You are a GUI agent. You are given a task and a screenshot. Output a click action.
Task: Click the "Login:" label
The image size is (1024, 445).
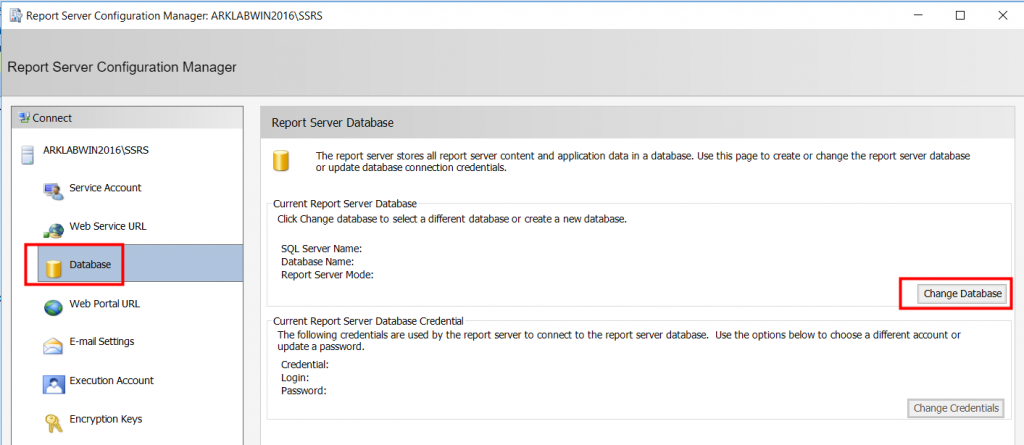click(295, 378)
